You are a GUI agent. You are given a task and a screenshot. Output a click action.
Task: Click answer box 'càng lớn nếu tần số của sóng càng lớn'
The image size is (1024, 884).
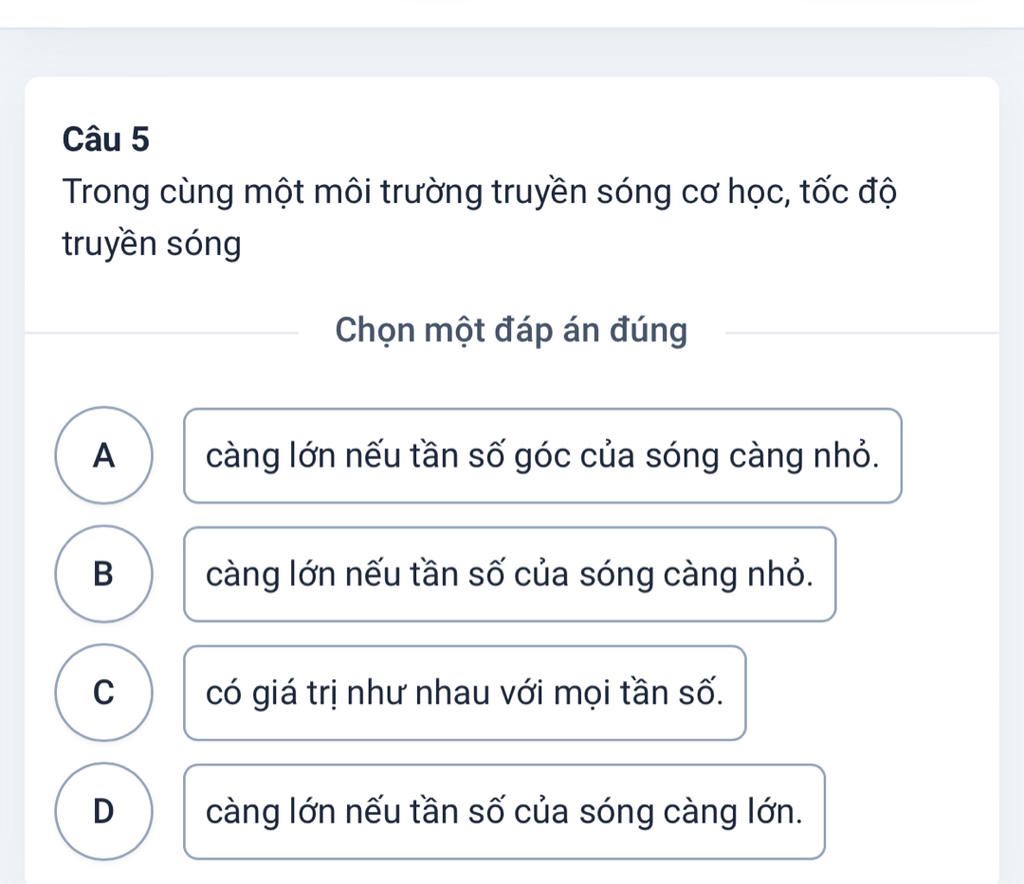504,812
